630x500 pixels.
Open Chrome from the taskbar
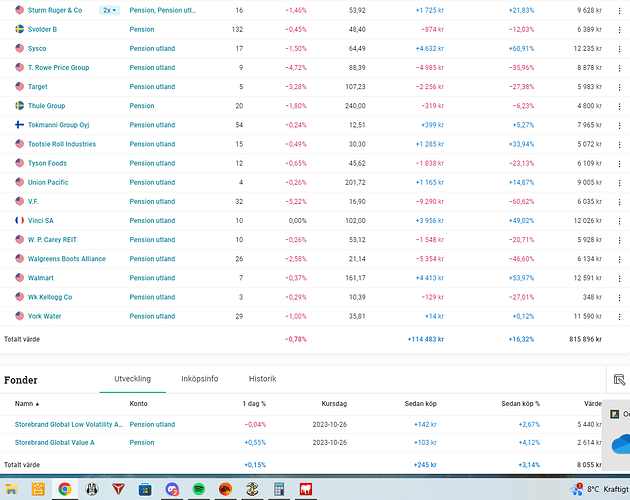[64, 489]
